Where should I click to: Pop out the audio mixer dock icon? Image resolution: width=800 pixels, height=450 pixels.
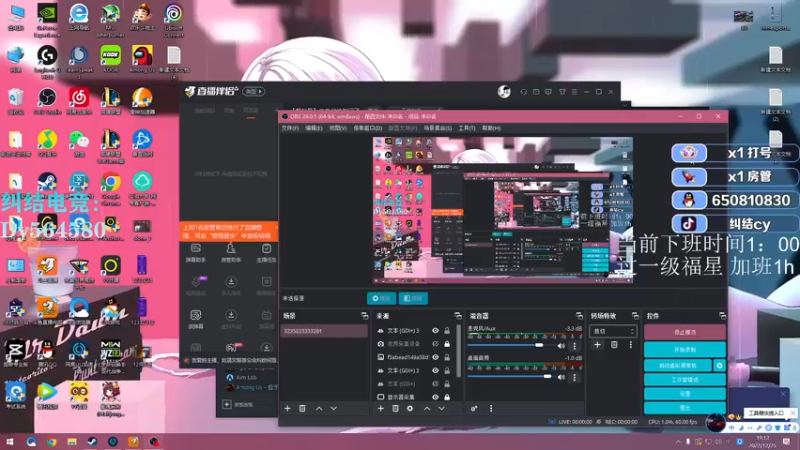pyautogui.click(x=579, y=316)
